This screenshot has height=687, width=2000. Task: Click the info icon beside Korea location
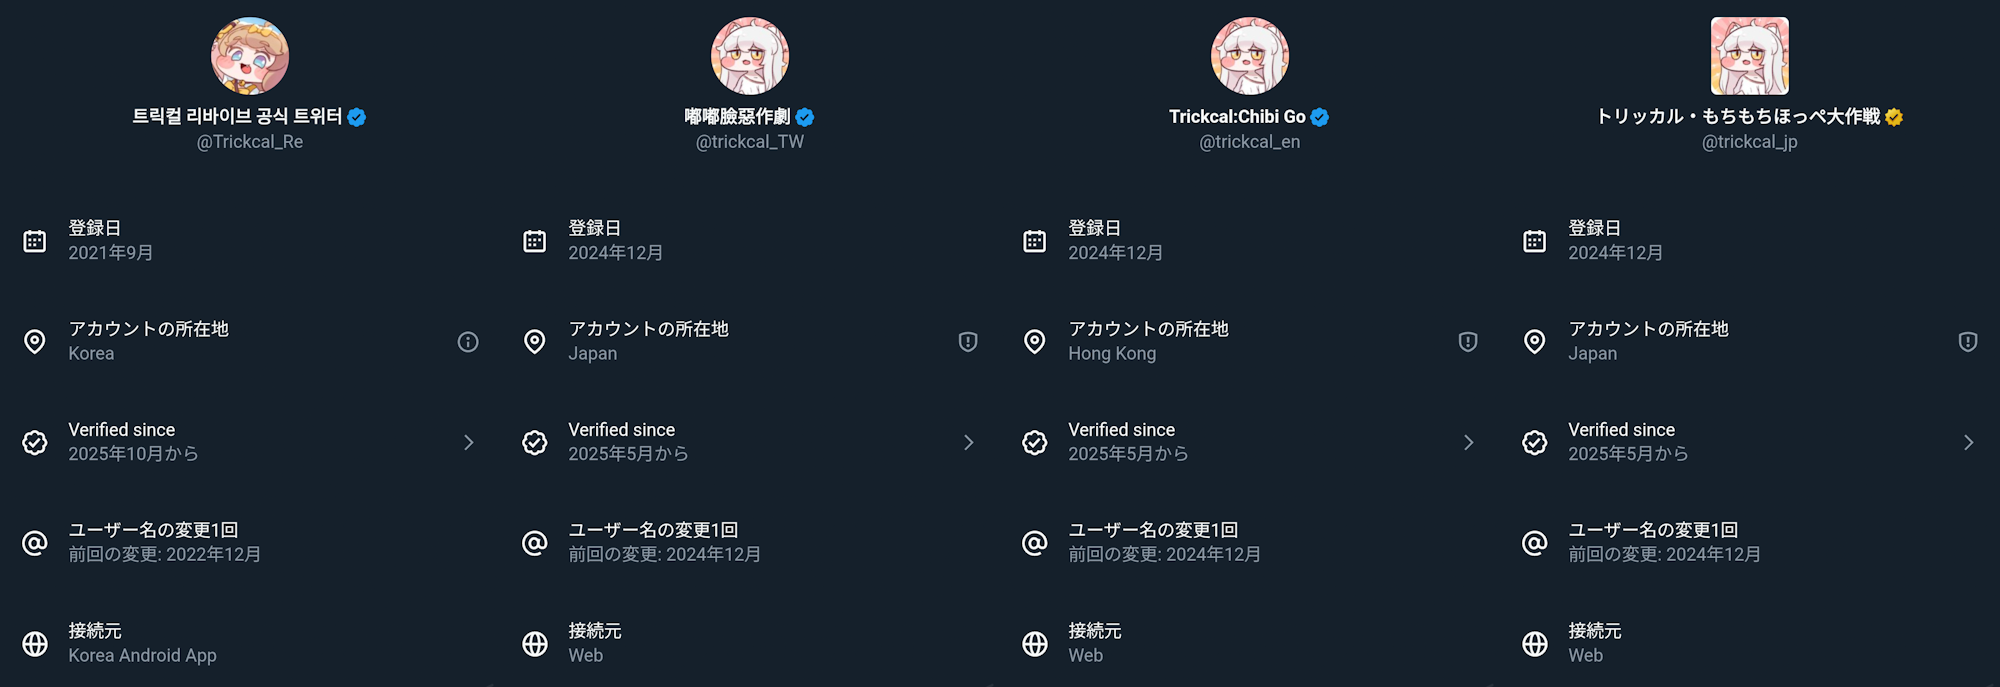pos(468,342)
